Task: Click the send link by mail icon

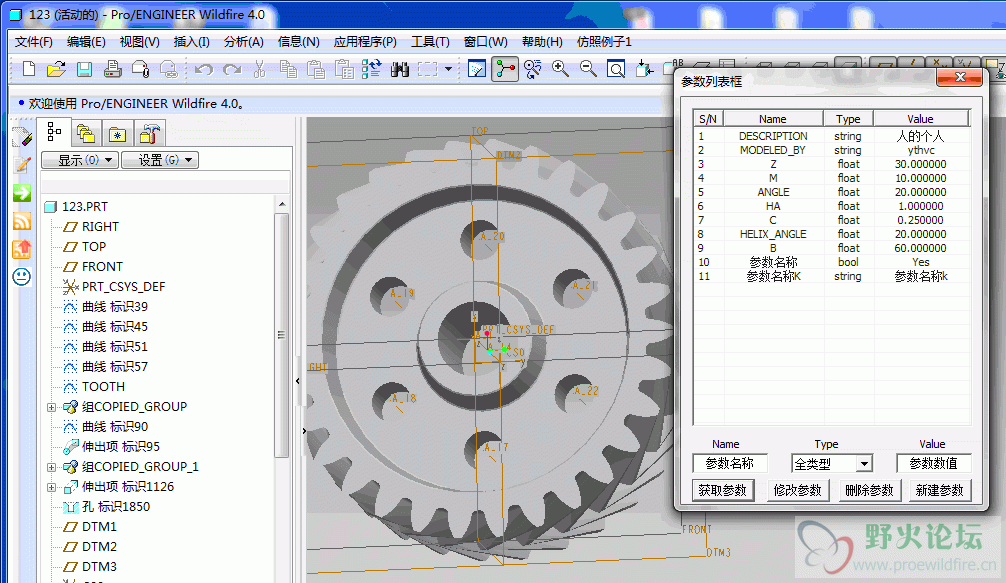Action: 169,69
